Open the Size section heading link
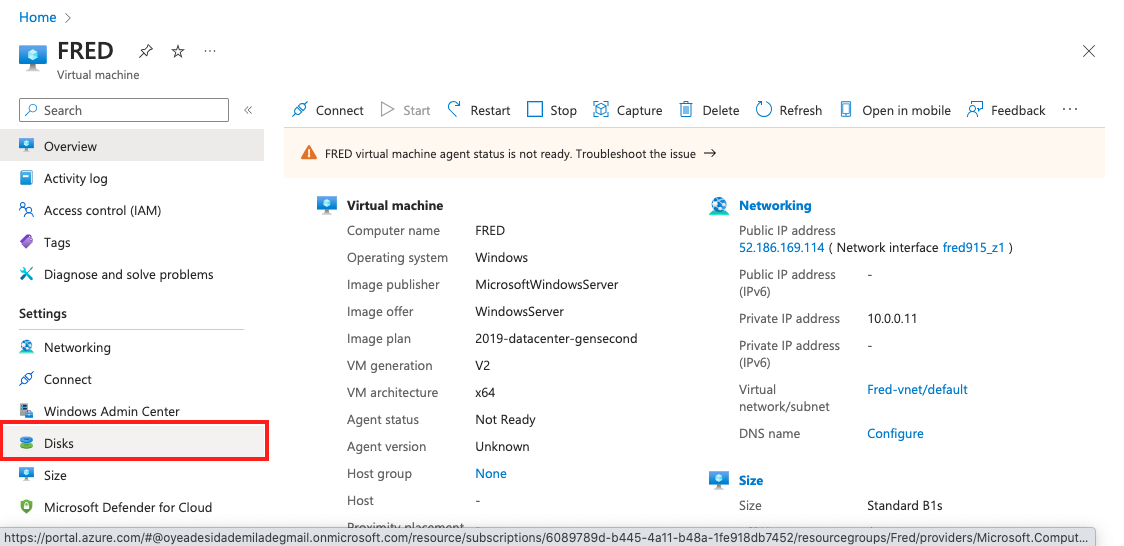Image resolution: width=1124 pixels, height=546 pixels. tap(751, 481)
